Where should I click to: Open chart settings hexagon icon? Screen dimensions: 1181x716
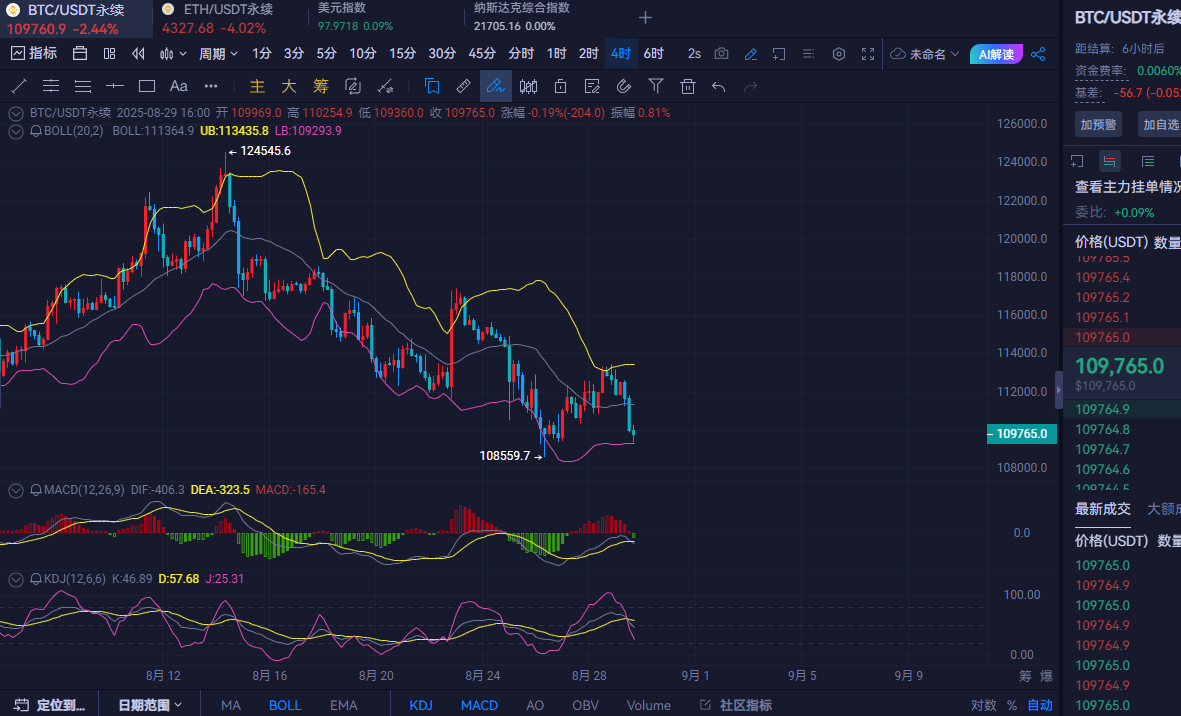point(838,53)
